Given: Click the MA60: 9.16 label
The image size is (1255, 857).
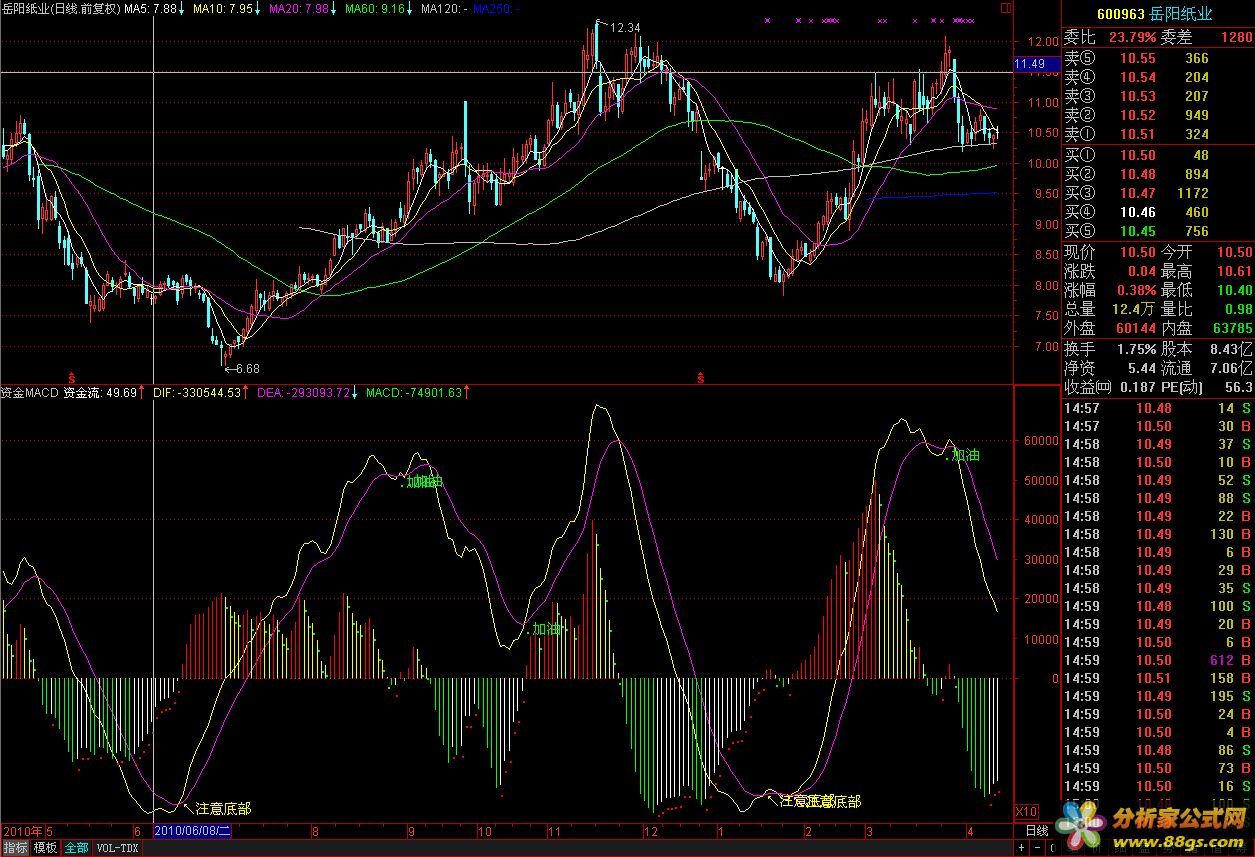Looking at the screenshot, I should point(374,9).
